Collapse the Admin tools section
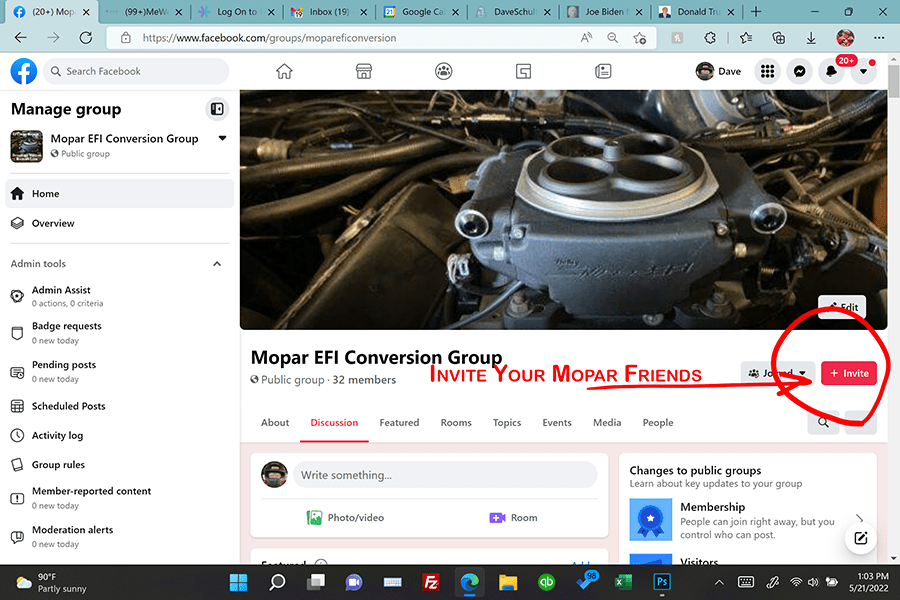The width and height of the screenshot is (900, 600). point(217,264)
